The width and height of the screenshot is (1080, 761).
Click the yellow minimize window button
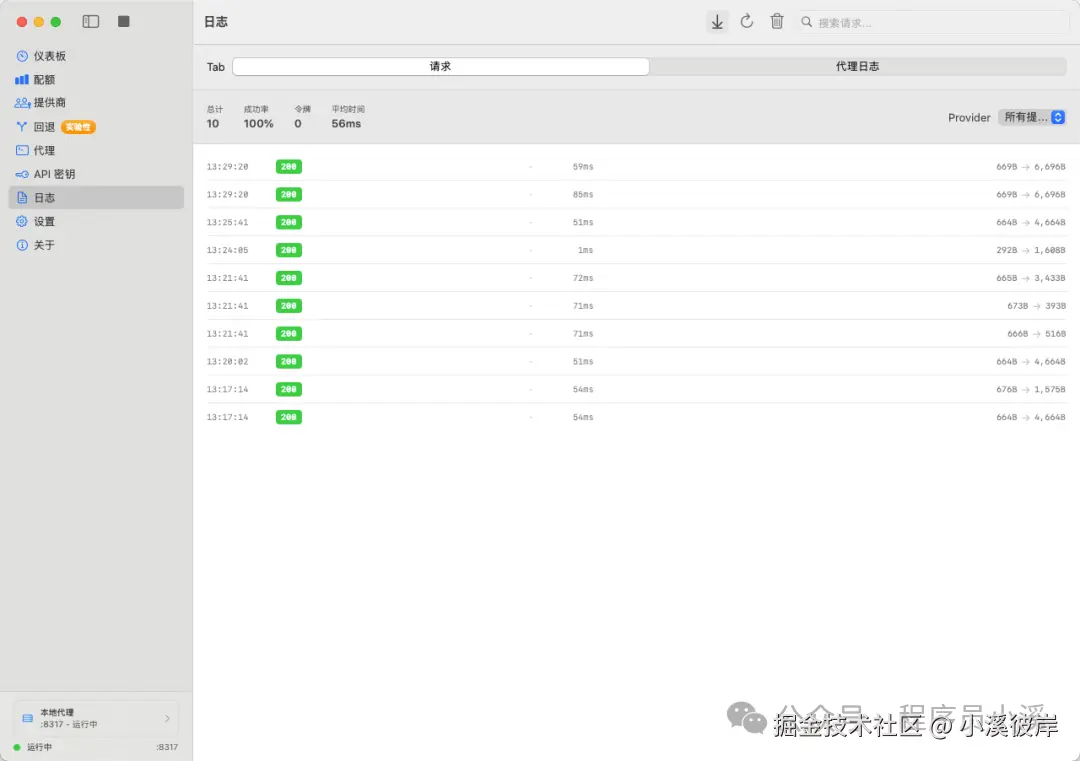point(39,22)
